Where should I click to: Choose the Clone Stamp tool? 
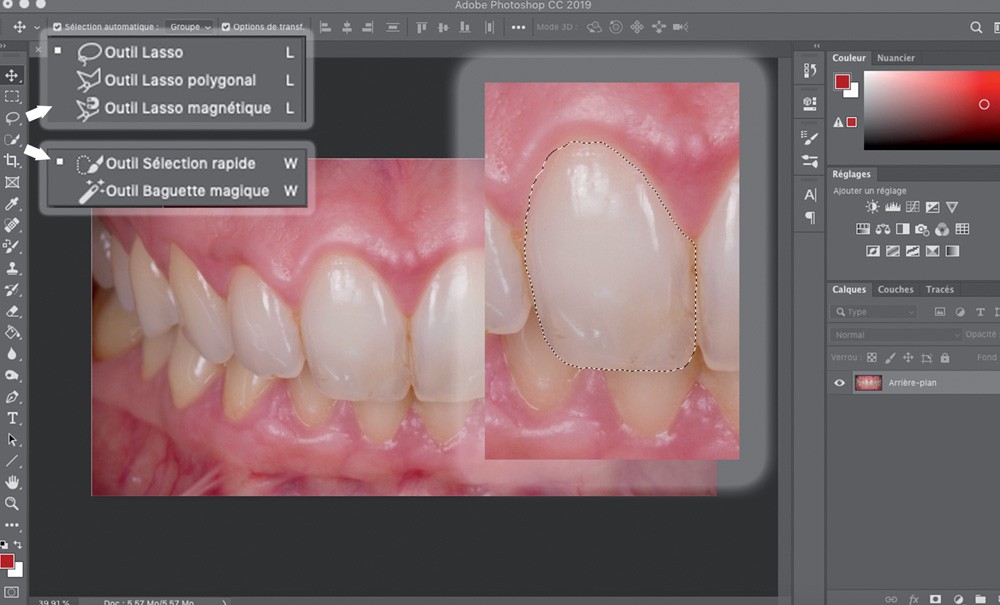tap(12, 268)
